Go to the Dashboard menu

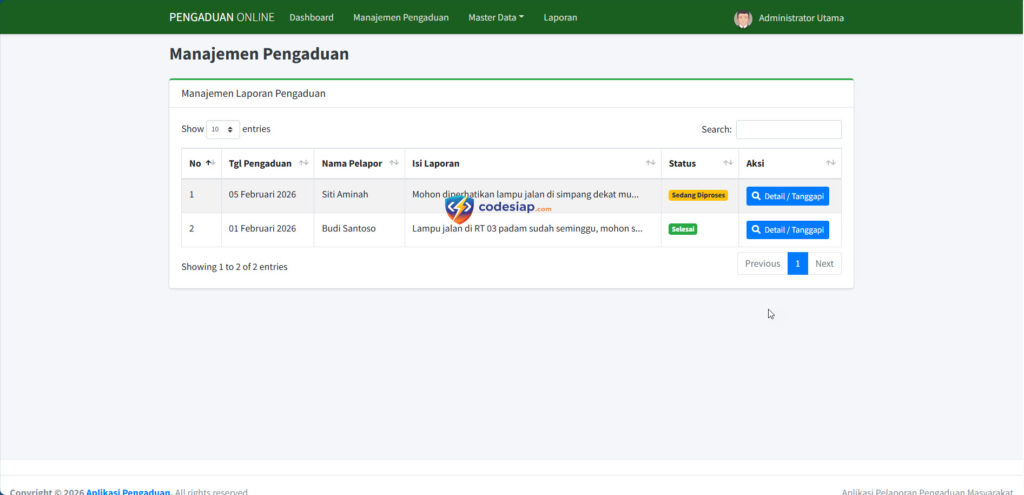[x=311, y=17]
